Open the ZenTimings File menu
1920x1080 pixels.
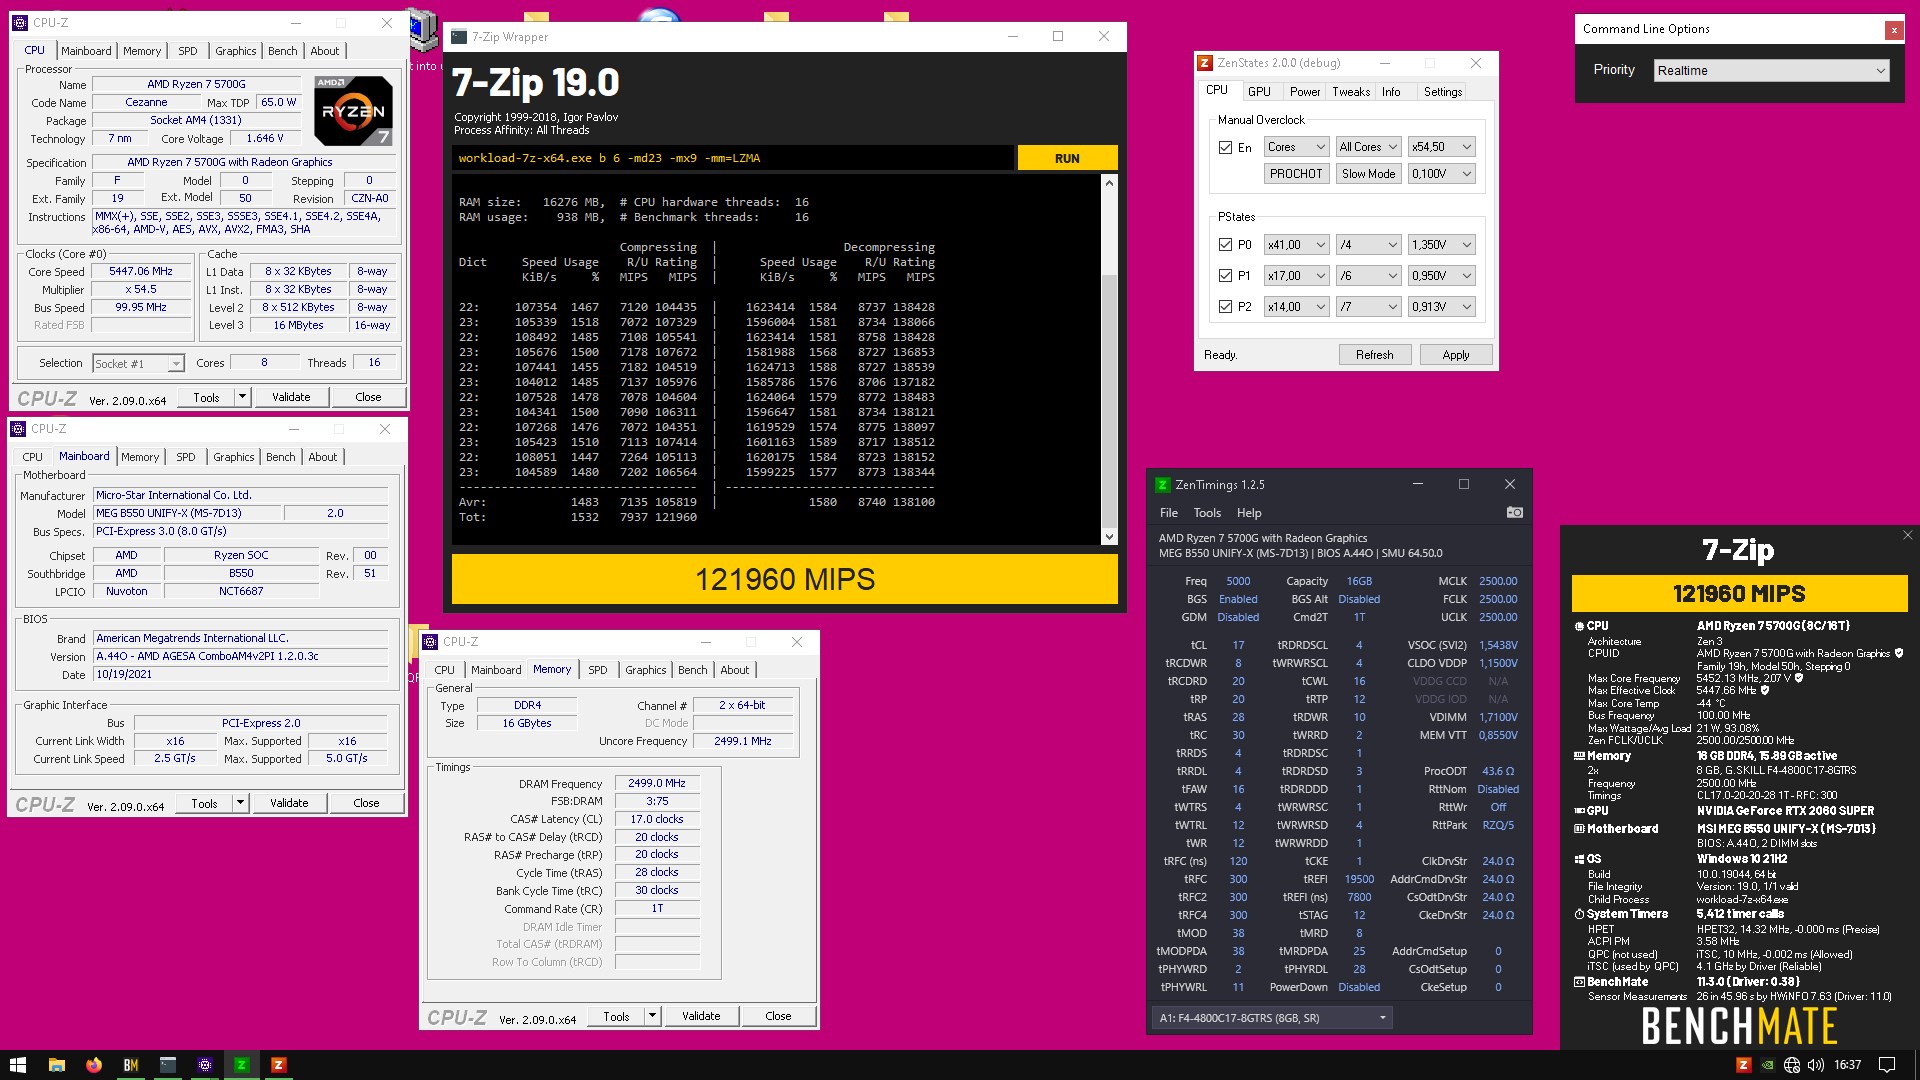(x=1168, y=512)
